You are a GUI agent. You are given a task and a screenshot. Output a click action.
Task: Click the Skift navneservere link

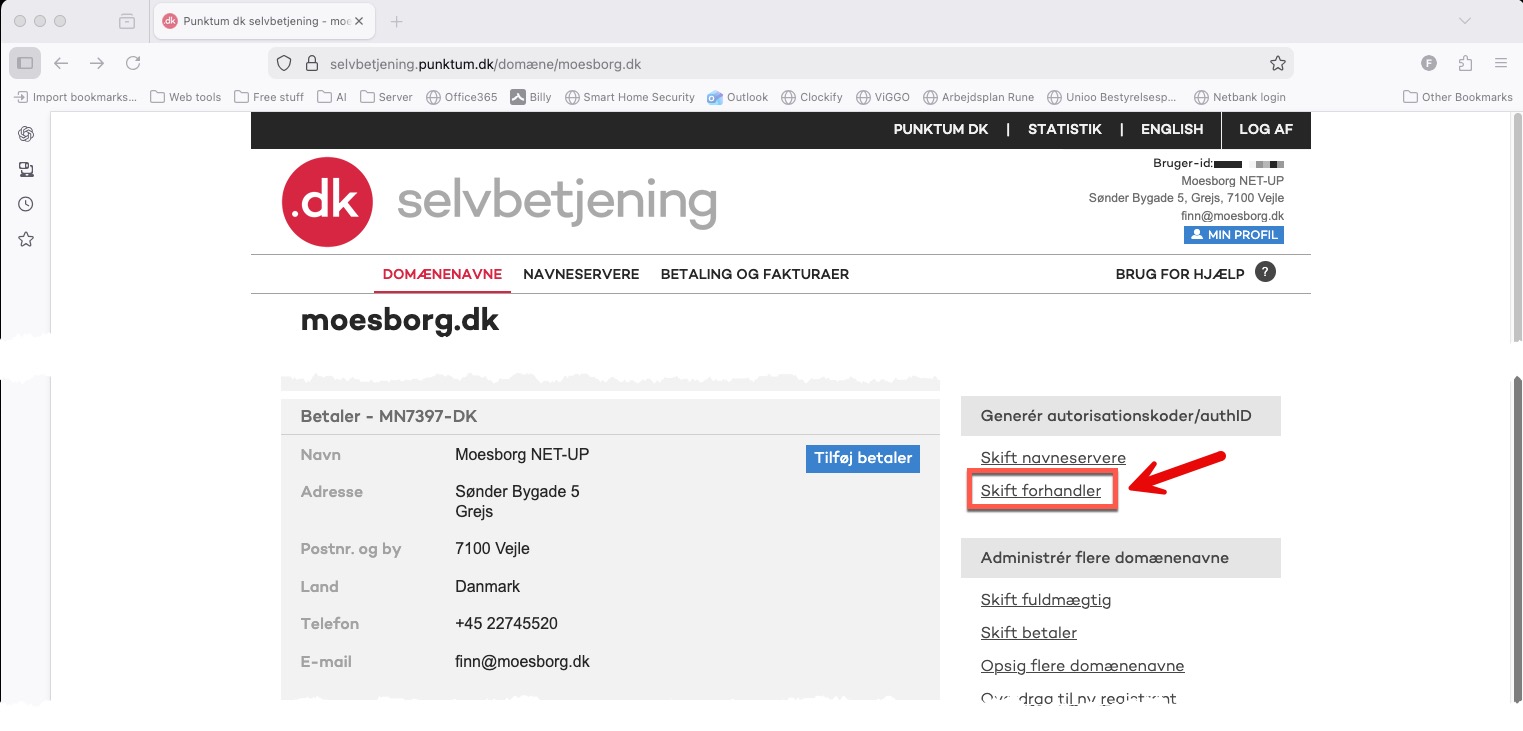coord(1053,458)
